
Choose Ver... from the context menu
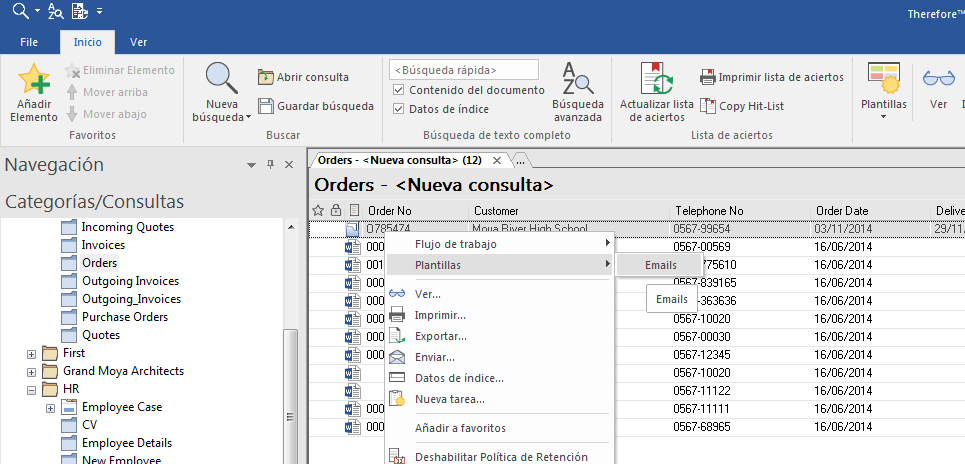pyautogui.click(x=500, y=294)
